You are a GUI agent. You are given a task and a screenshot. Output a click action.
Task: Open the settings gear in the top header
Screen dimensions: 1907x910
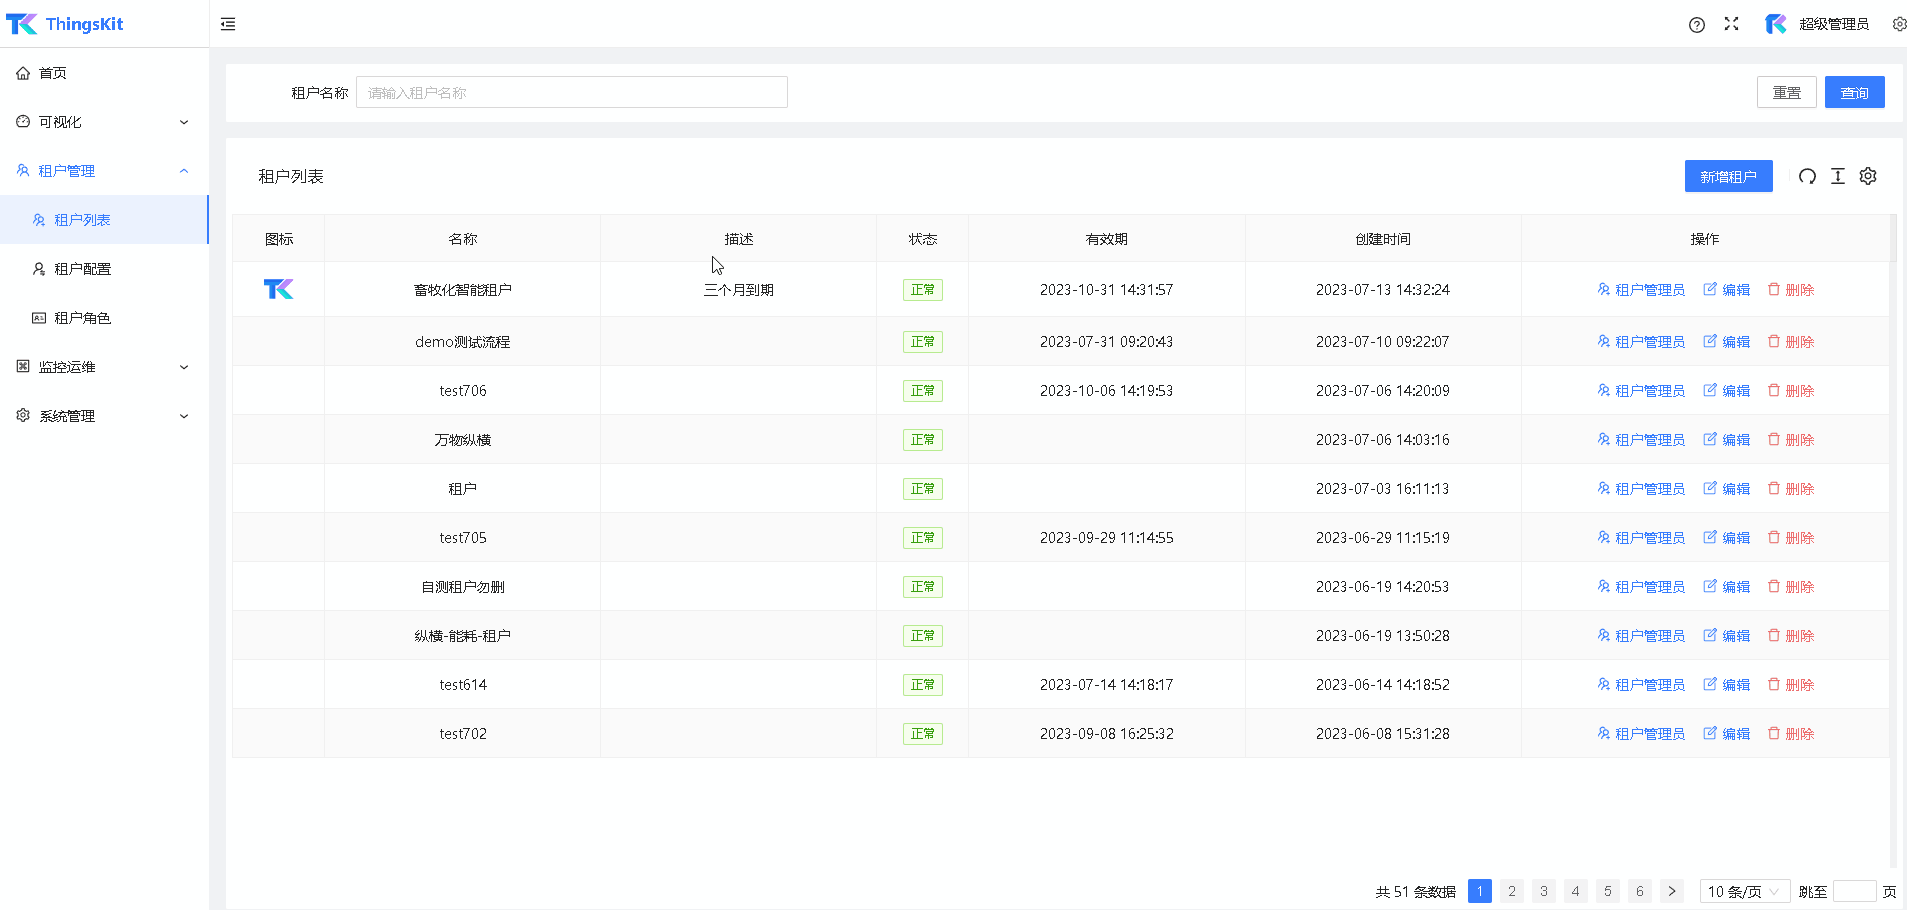click(x=1898, y=24)
